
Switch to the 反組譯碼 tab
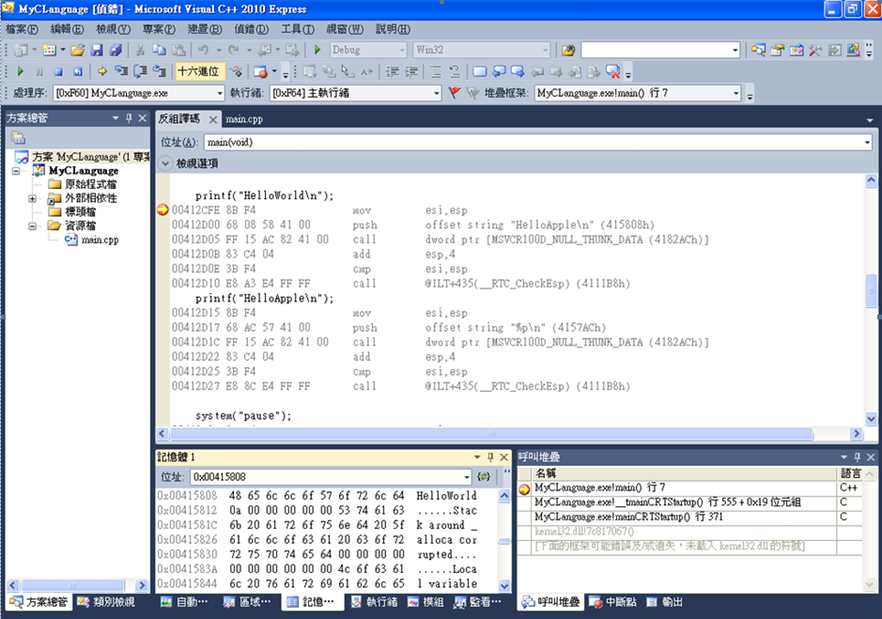(x=179, y=119)
